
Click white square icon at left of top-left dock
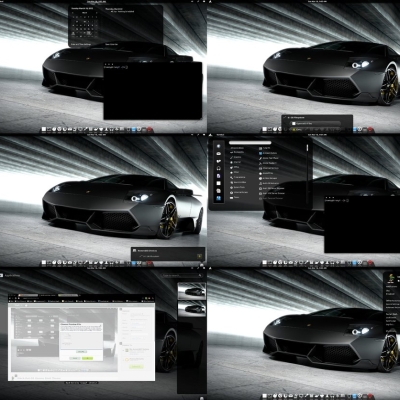coord(44,129)
